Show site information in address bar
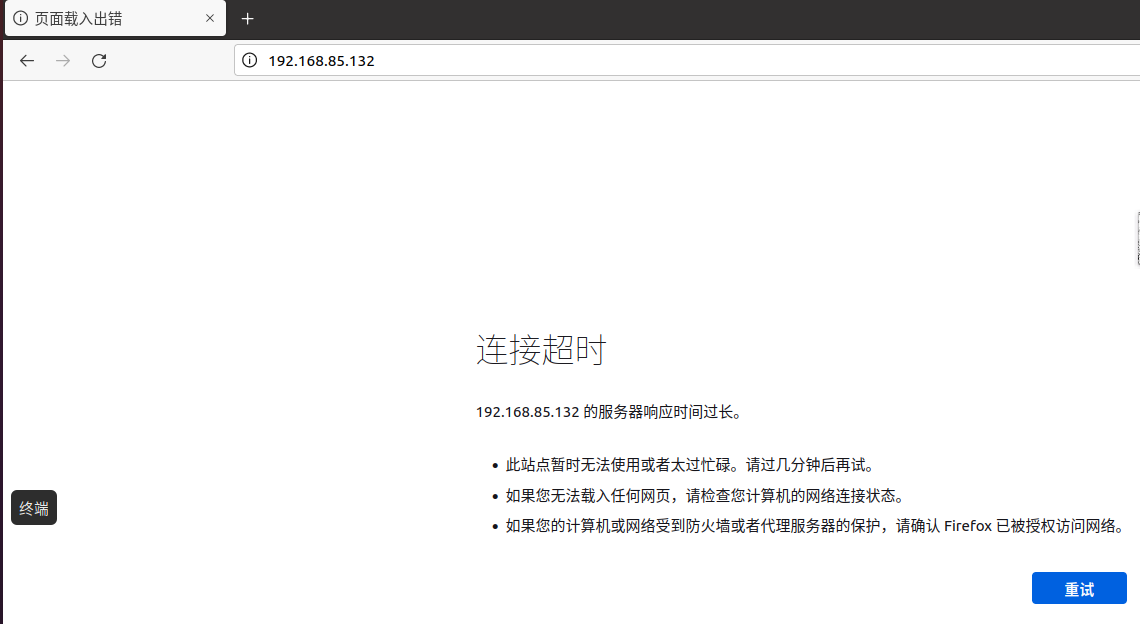 pos(251,61)
